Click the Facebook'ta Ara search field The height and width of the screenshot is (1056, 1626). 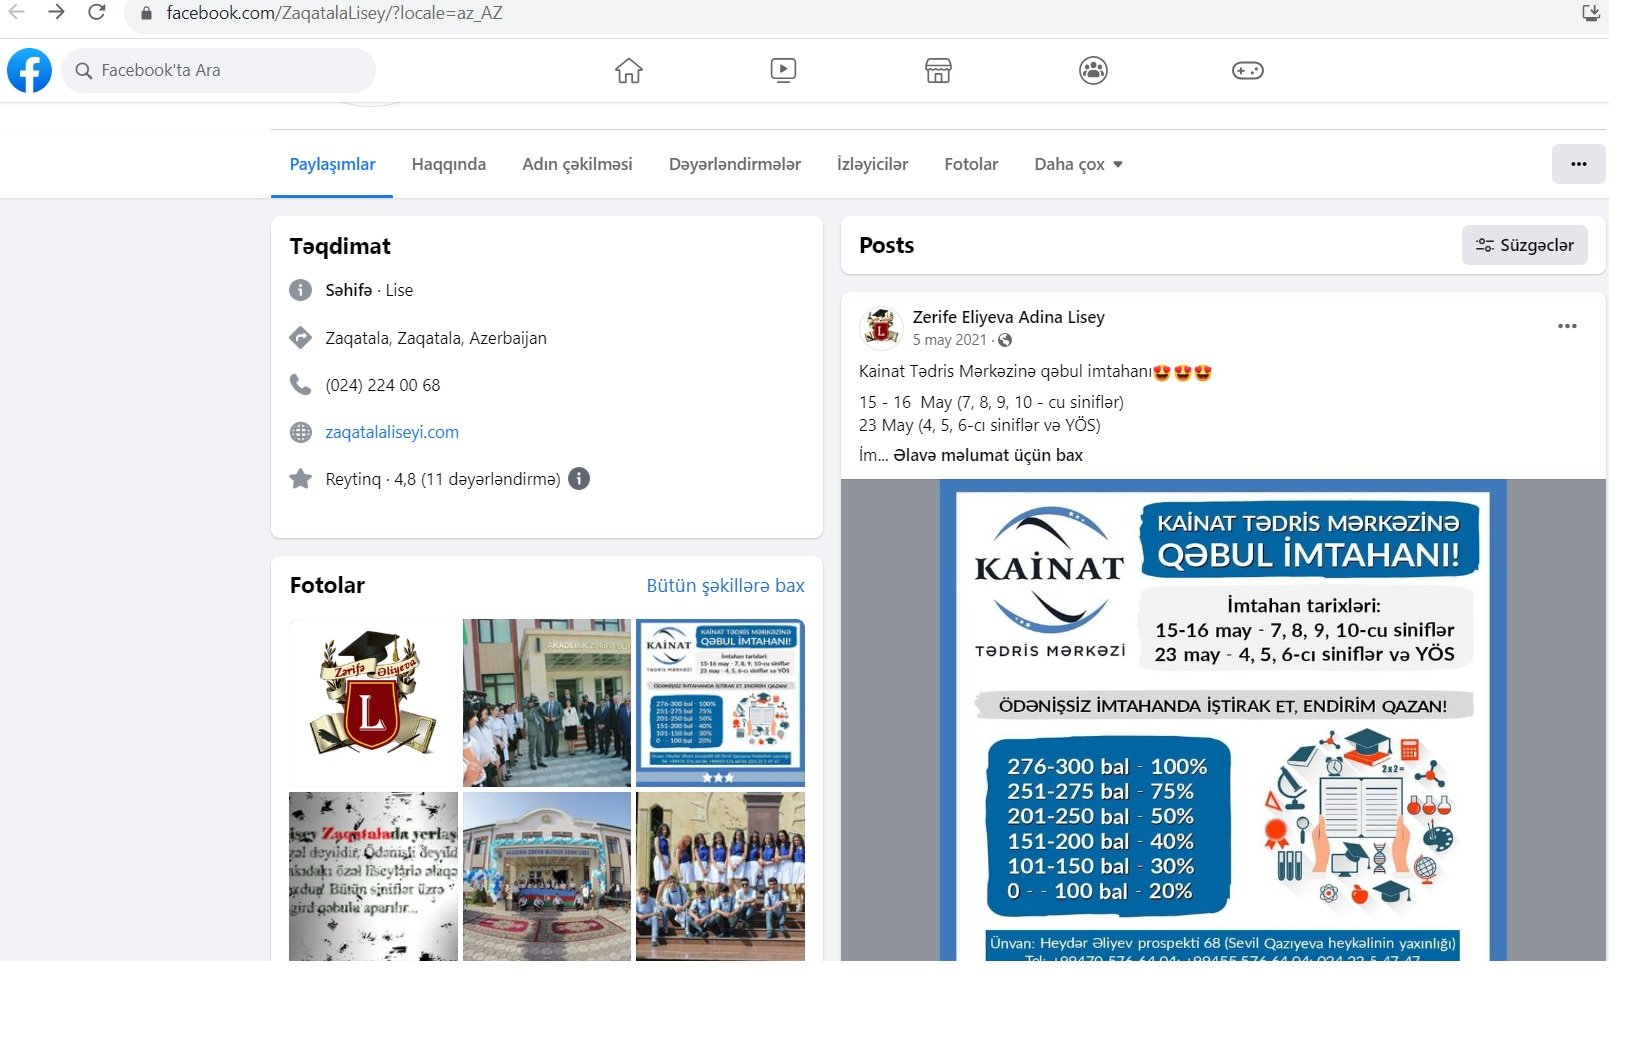point(218,71)
